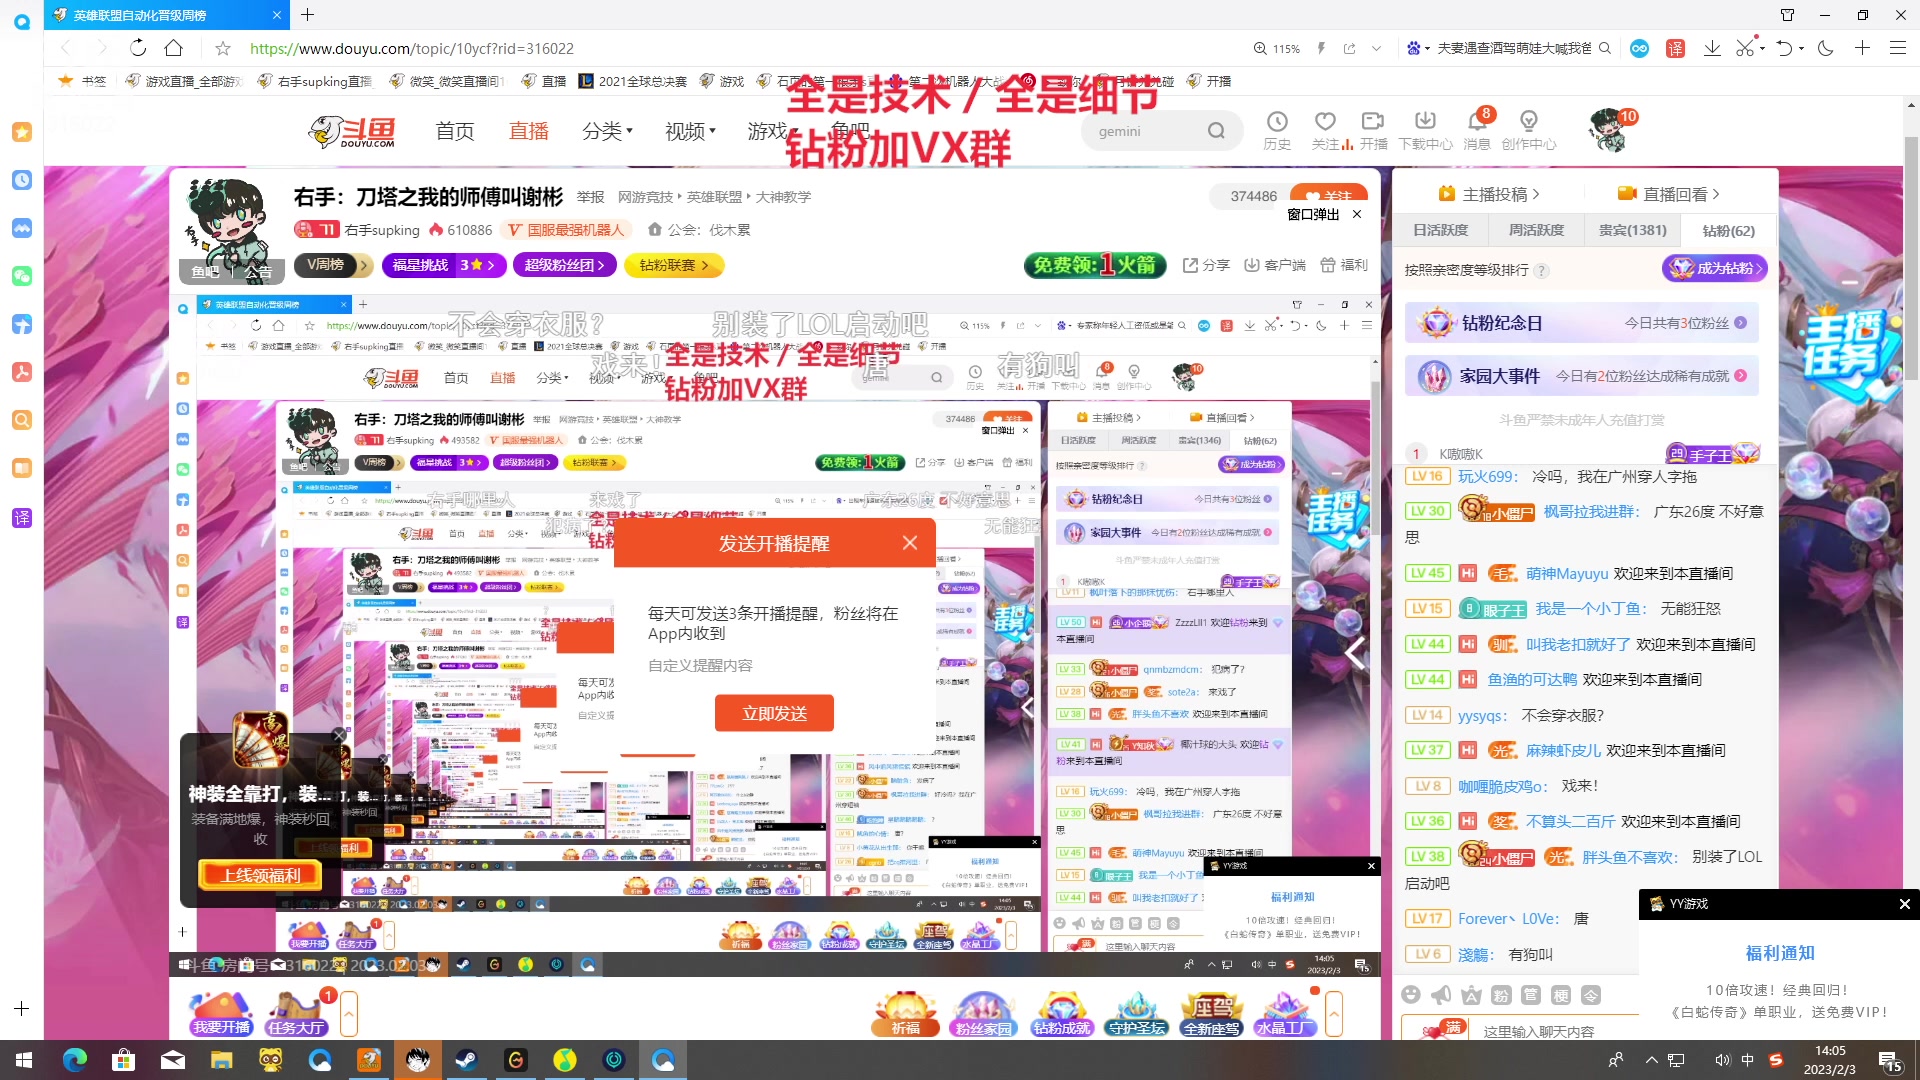The image size is (1920, 1080).
Task: Click 上线领福利 in the game ad
Action: [x=261, y=875]
